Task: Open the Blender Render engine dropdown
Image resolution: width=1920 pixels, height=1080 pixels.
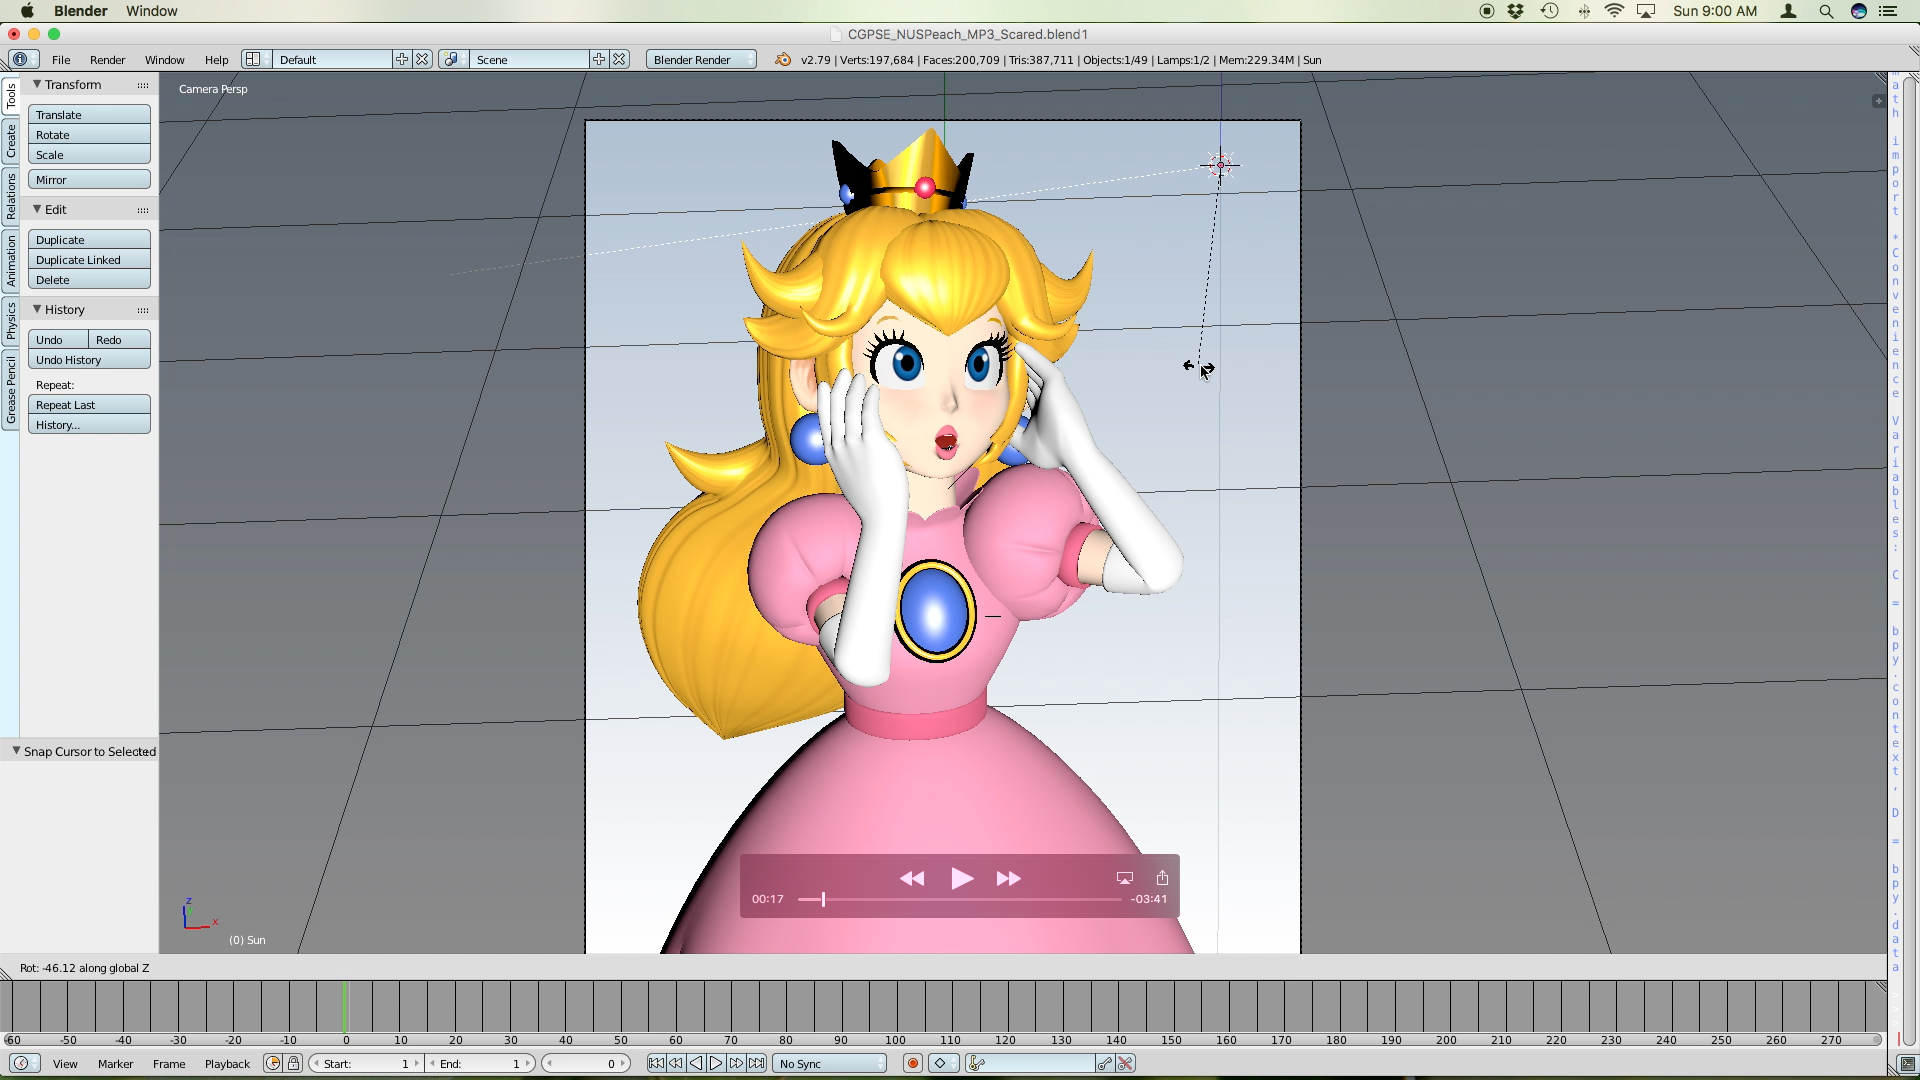Action: [x=700, y=59]
